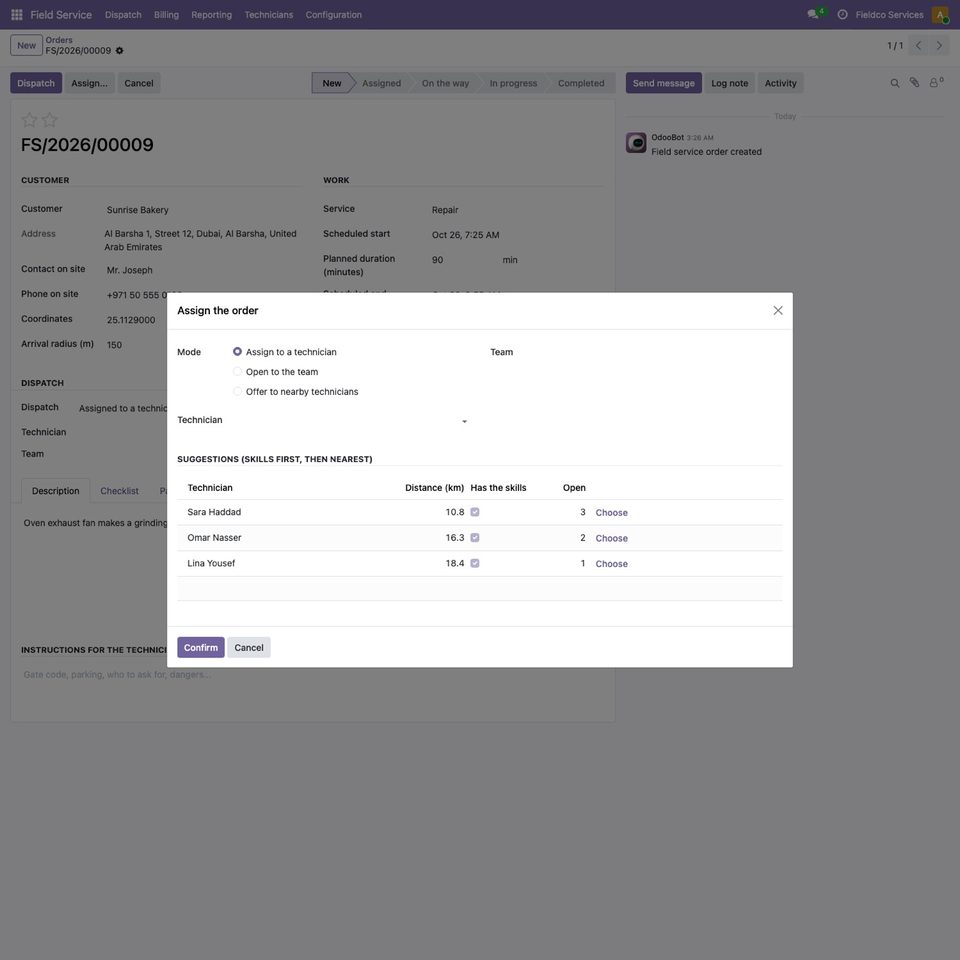Open the Billing menu
The image size is (960, 960).
pyautogui.click(x=167, y=15)
